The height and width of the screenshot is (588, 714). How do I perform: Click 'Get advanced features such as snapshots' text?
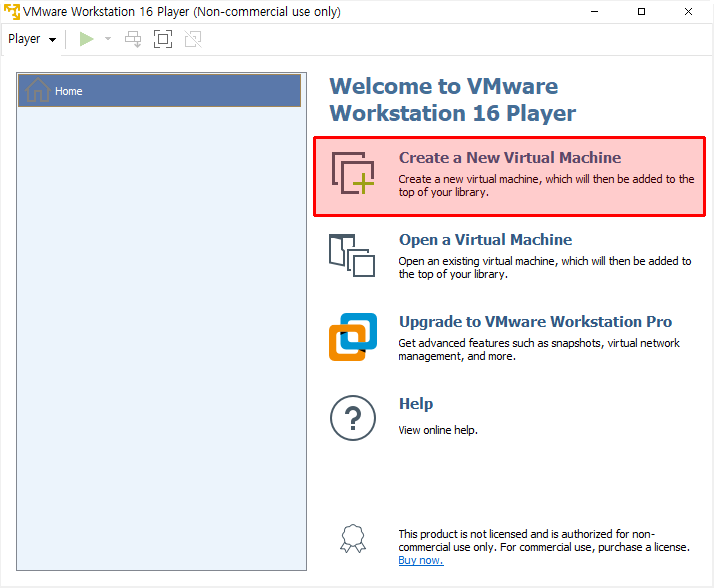point(539,350)
